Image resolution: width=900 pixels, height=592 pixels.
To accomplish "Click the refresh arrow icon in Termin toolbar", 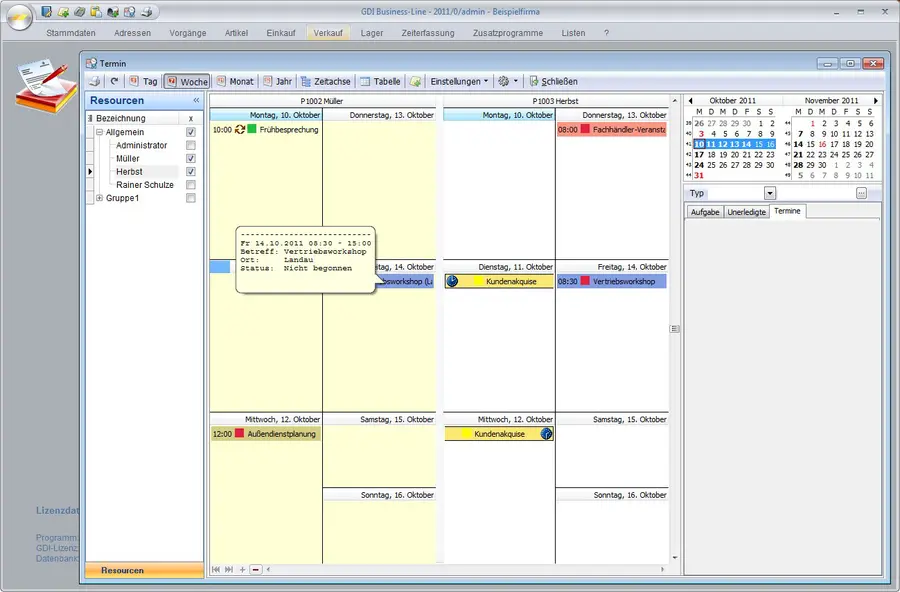I will click(114, 81).
